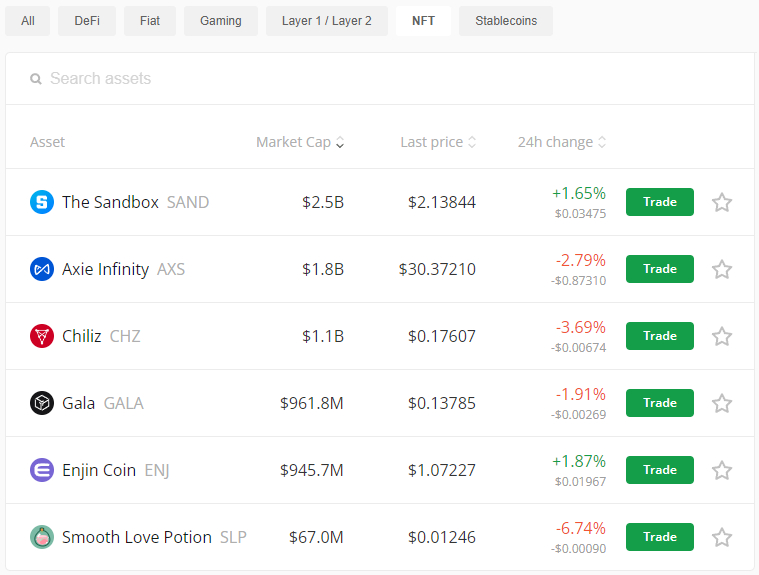The height and width of the screenshot is (575, 759).
Task: Click the Smooth Love Potion icon
Action: [42, 537]
